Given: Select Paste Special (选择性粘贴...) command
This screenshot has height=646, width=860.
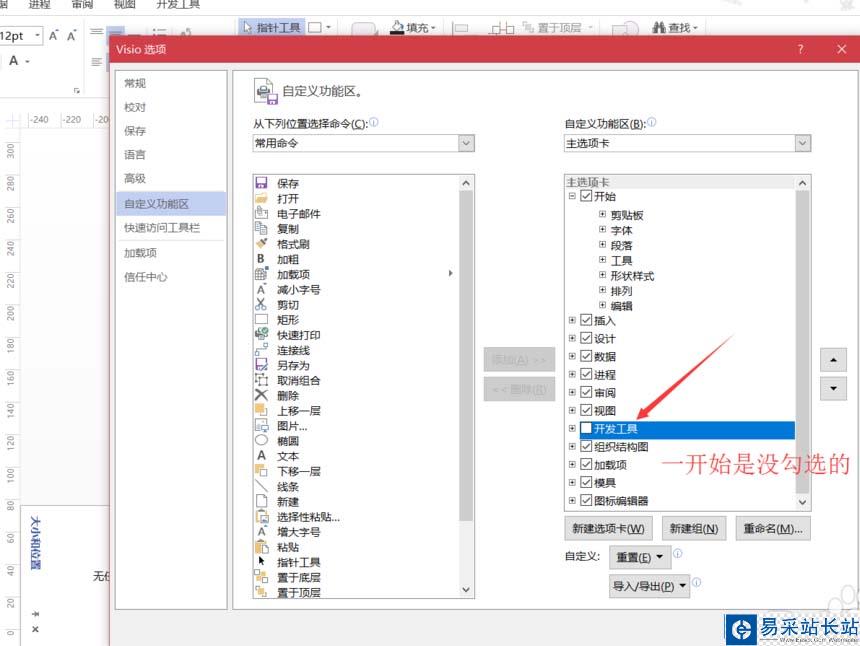Looking at the screenshot, I should coord(308,517).
